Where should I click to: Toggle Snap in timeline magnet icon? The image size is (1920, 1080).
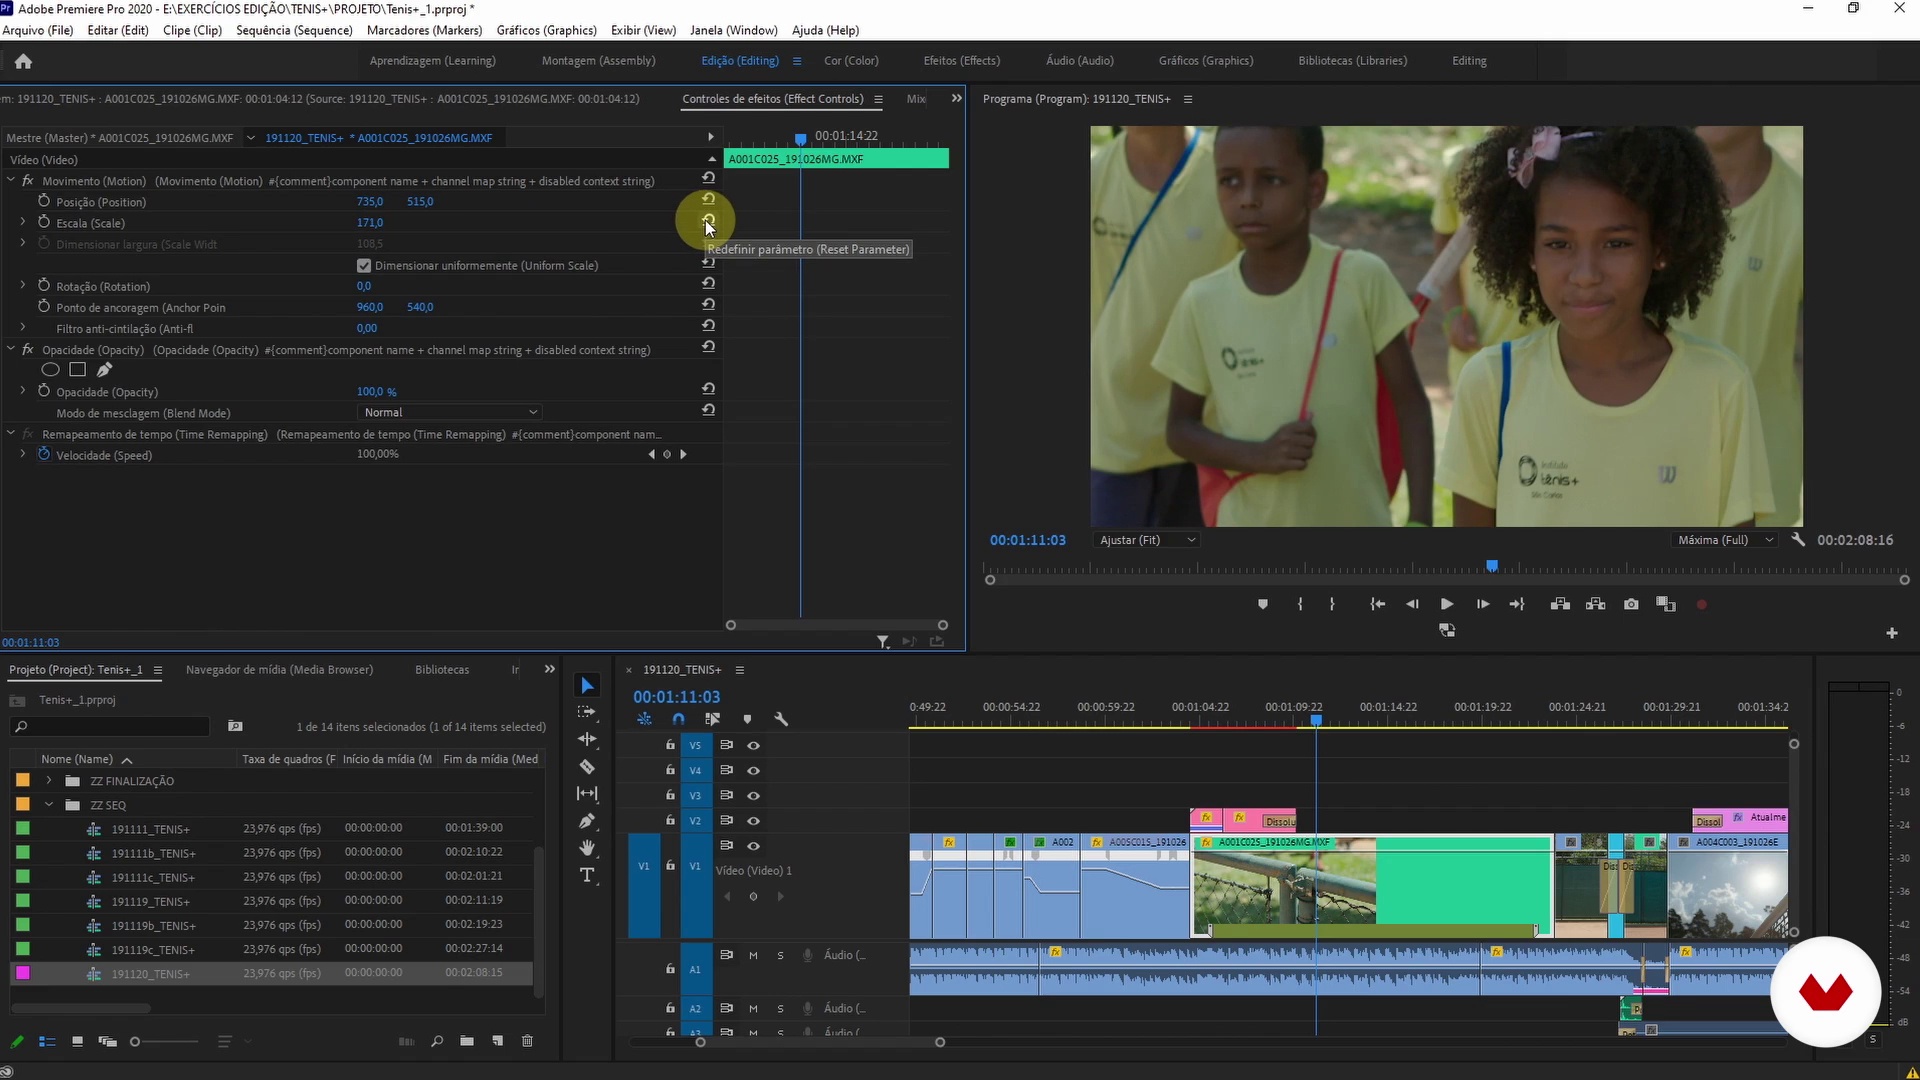(679, 719)
